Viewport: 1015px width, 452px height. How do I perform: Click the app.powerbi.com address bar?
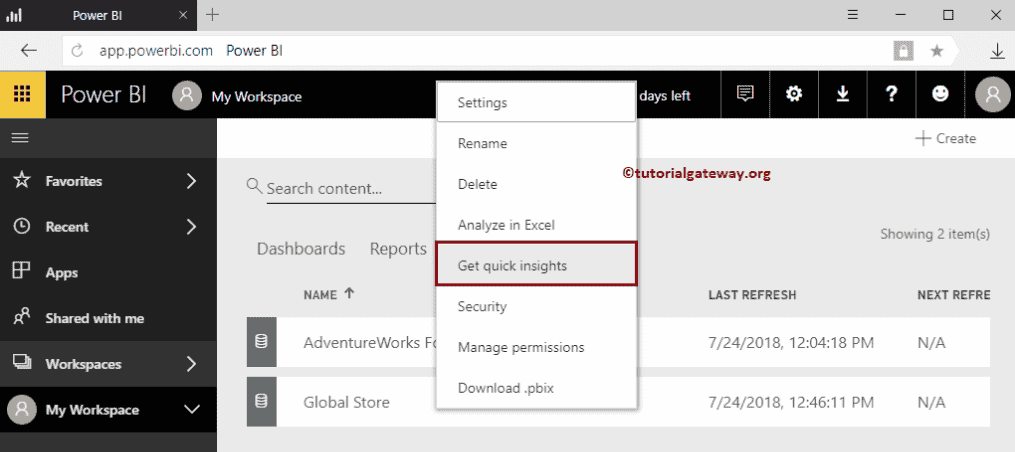click(x=156, y=51)
